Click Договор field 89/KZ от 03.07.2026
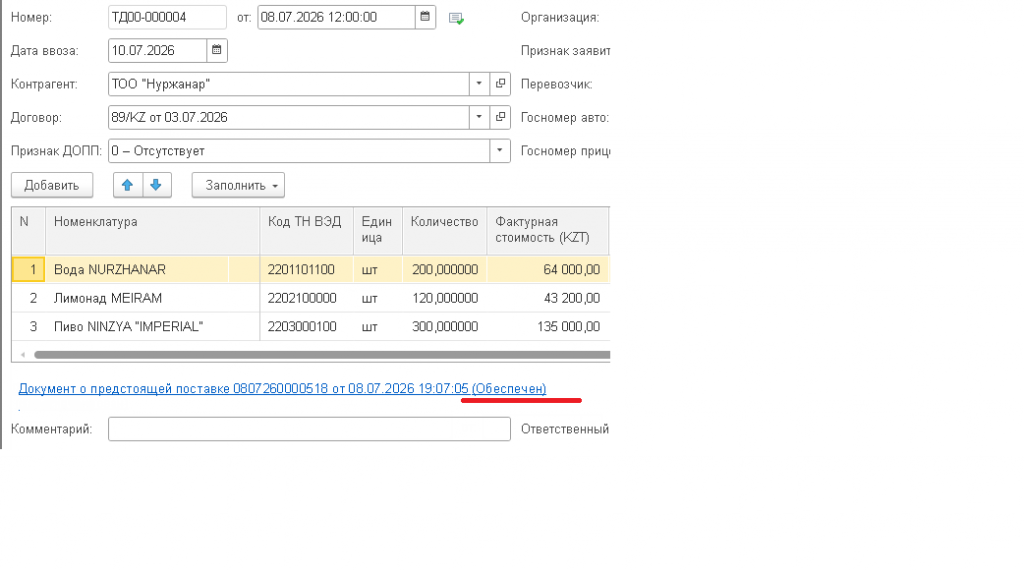Screen dimensions: 1024x571 (x=289, y=117)
